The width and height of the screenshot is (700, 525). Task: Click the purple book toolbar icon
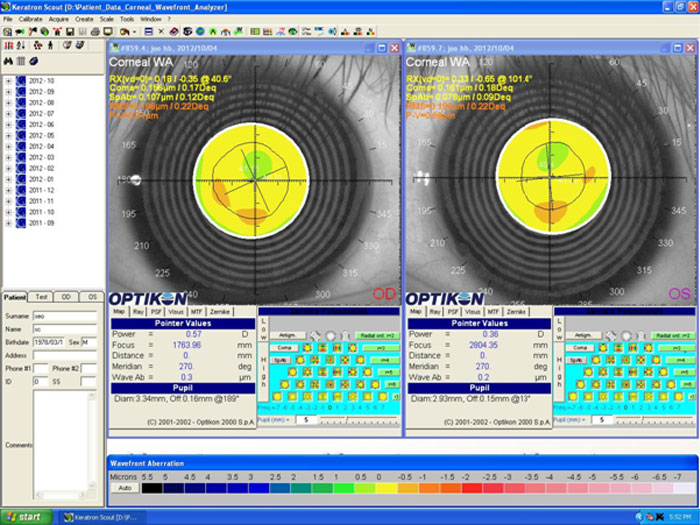tap(174, 32)
